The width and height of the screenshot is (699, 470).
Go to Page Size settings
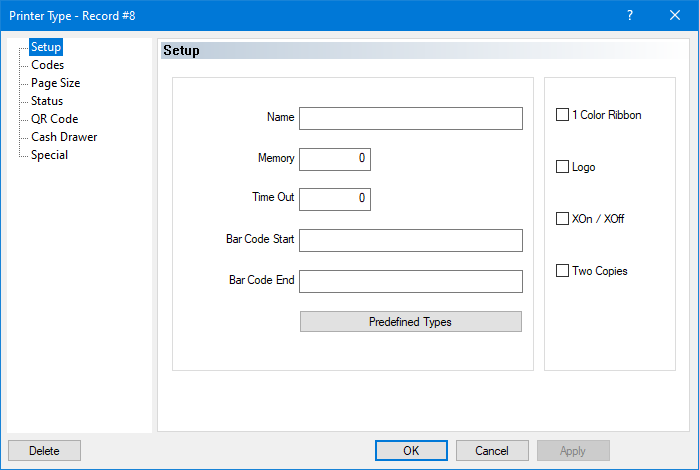click(x=55, y=83)
